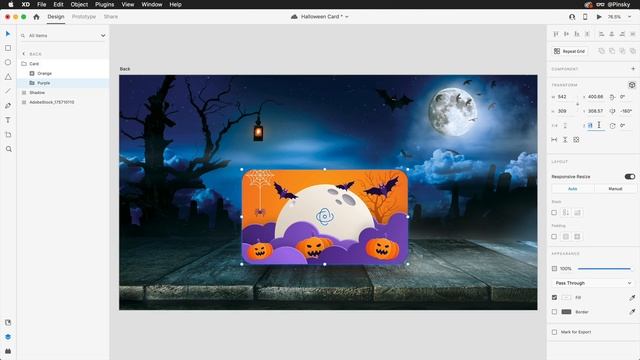The height and width of the screenshot is (360, 640).
Task: Click the Border color swatch
Action: 566,312
